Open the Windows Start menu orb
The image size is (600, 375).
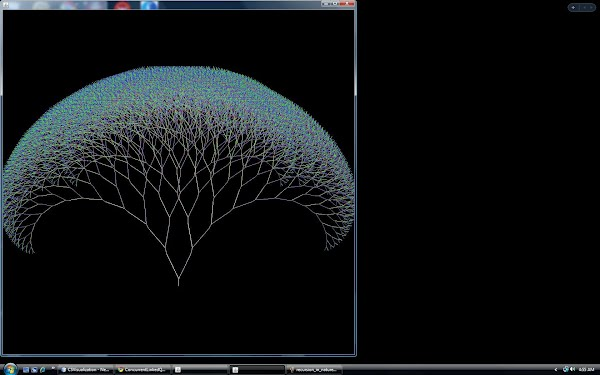[x=10, y=369]
